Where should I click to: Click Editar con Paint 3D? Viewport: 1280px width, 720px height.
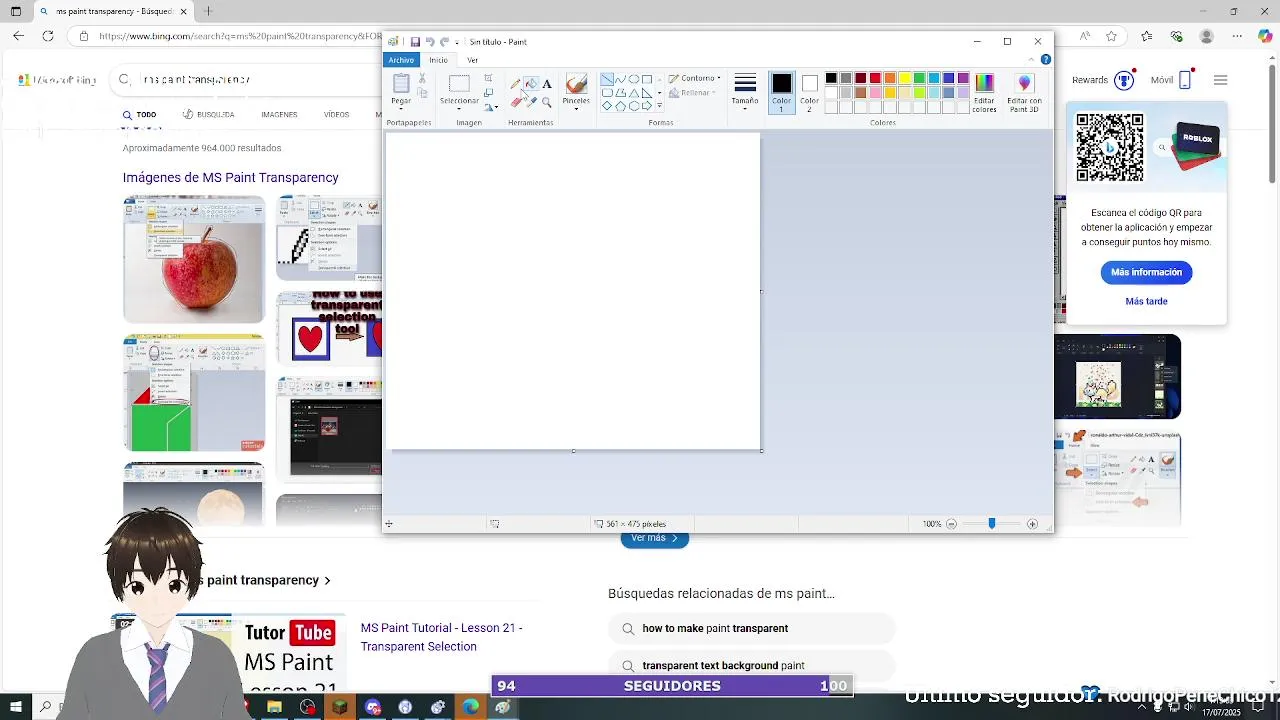click(x=1024, y=92)
